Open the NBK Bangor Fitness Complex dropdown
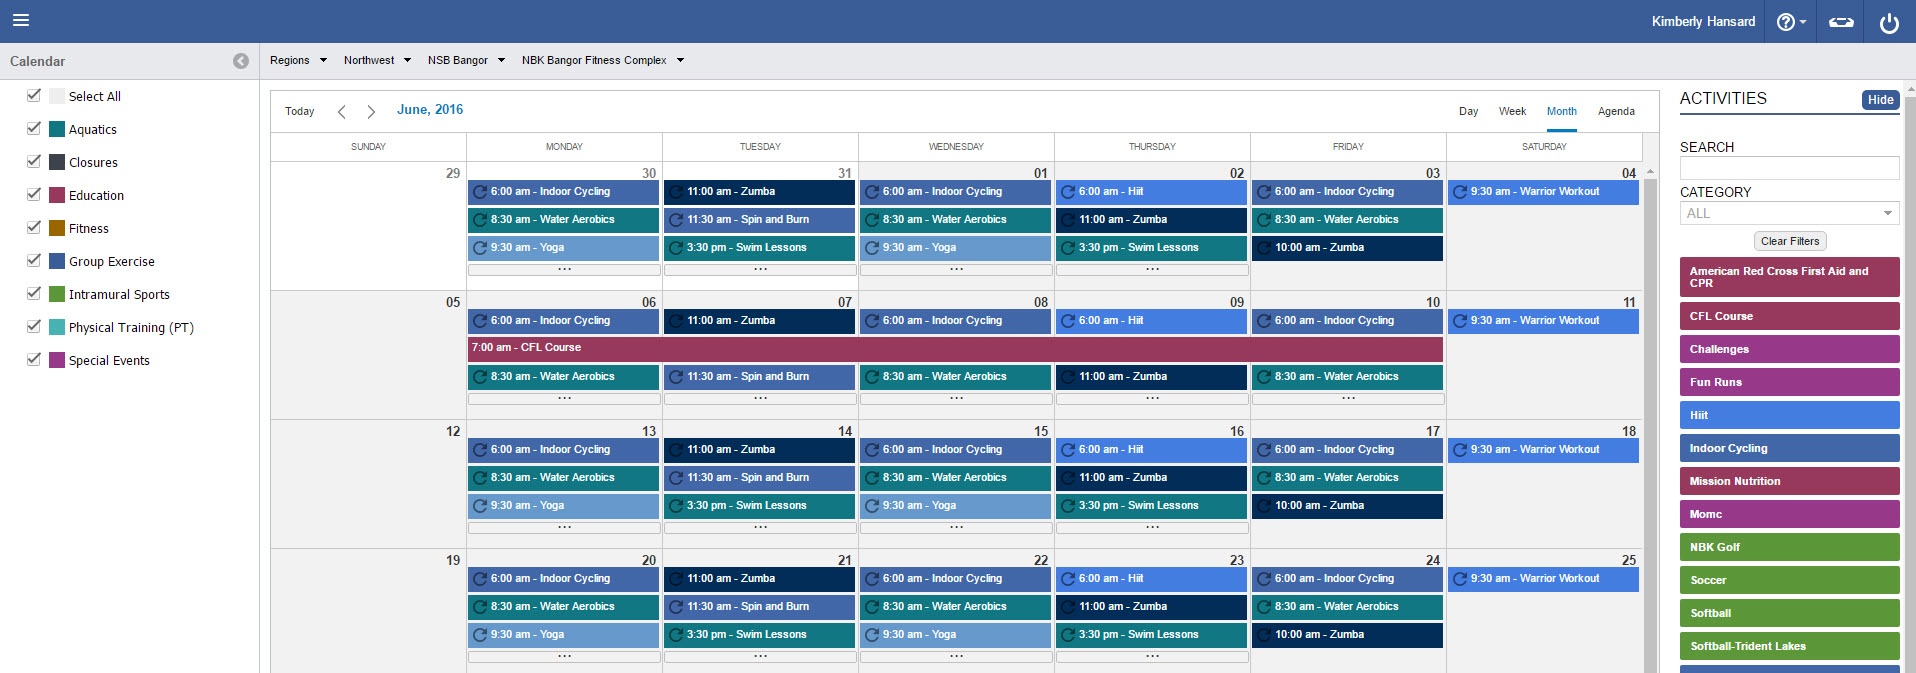1916x673 pixels. [602, 60]
